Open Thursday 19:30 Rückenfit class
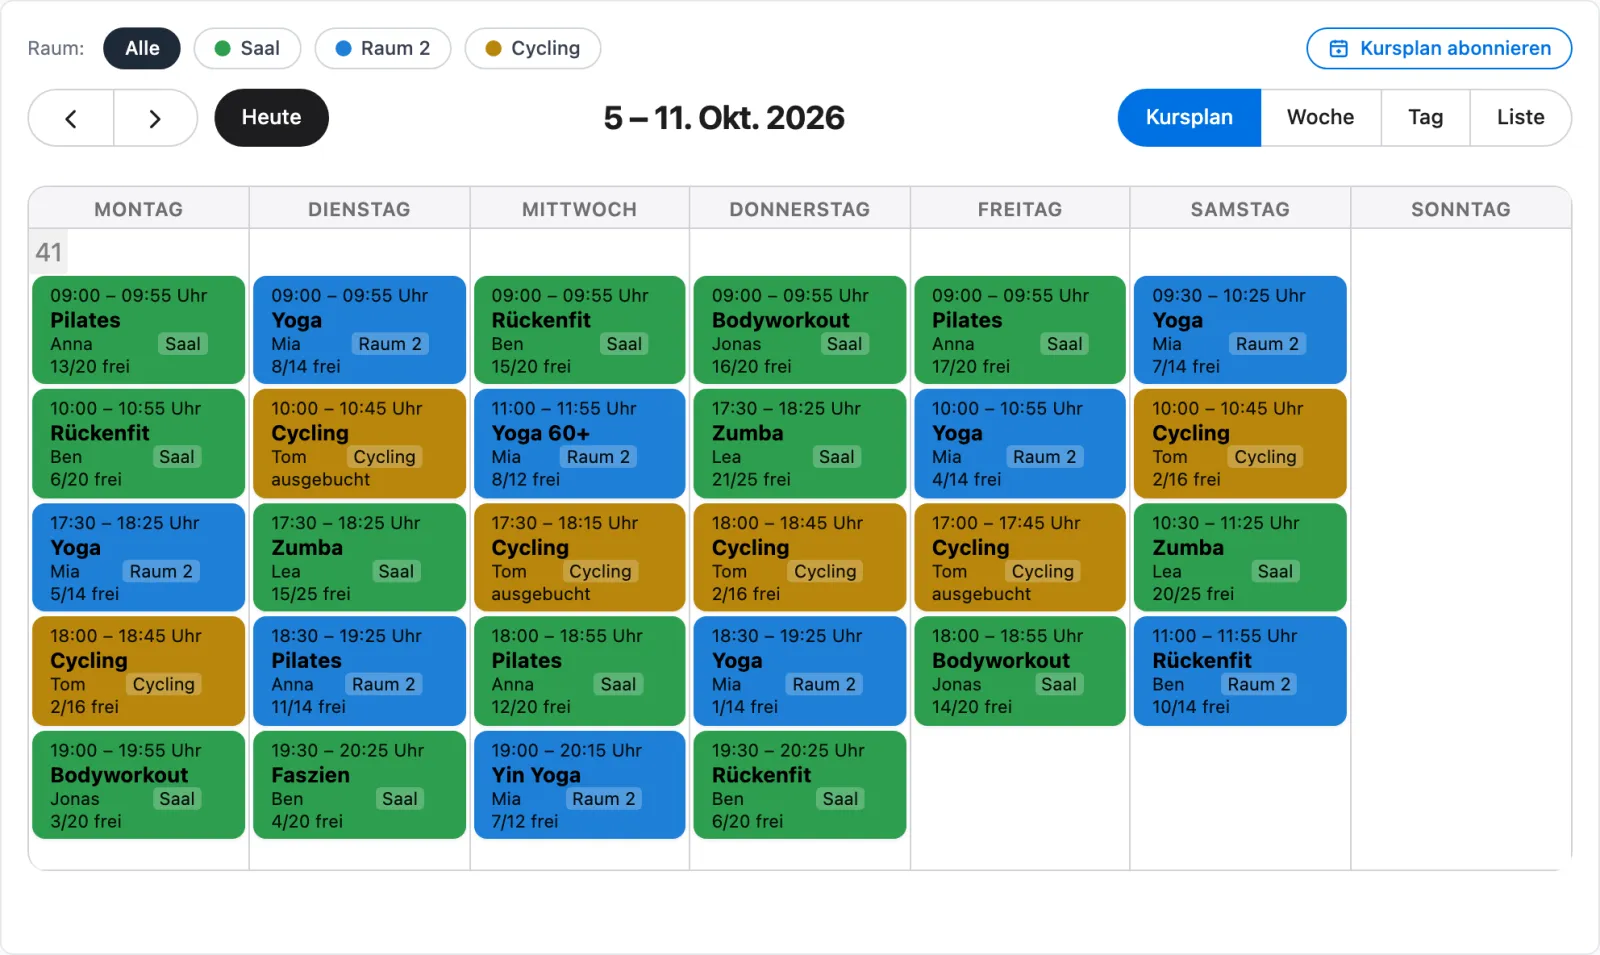This screenshot has height=955, width=1600. (800, 785)
